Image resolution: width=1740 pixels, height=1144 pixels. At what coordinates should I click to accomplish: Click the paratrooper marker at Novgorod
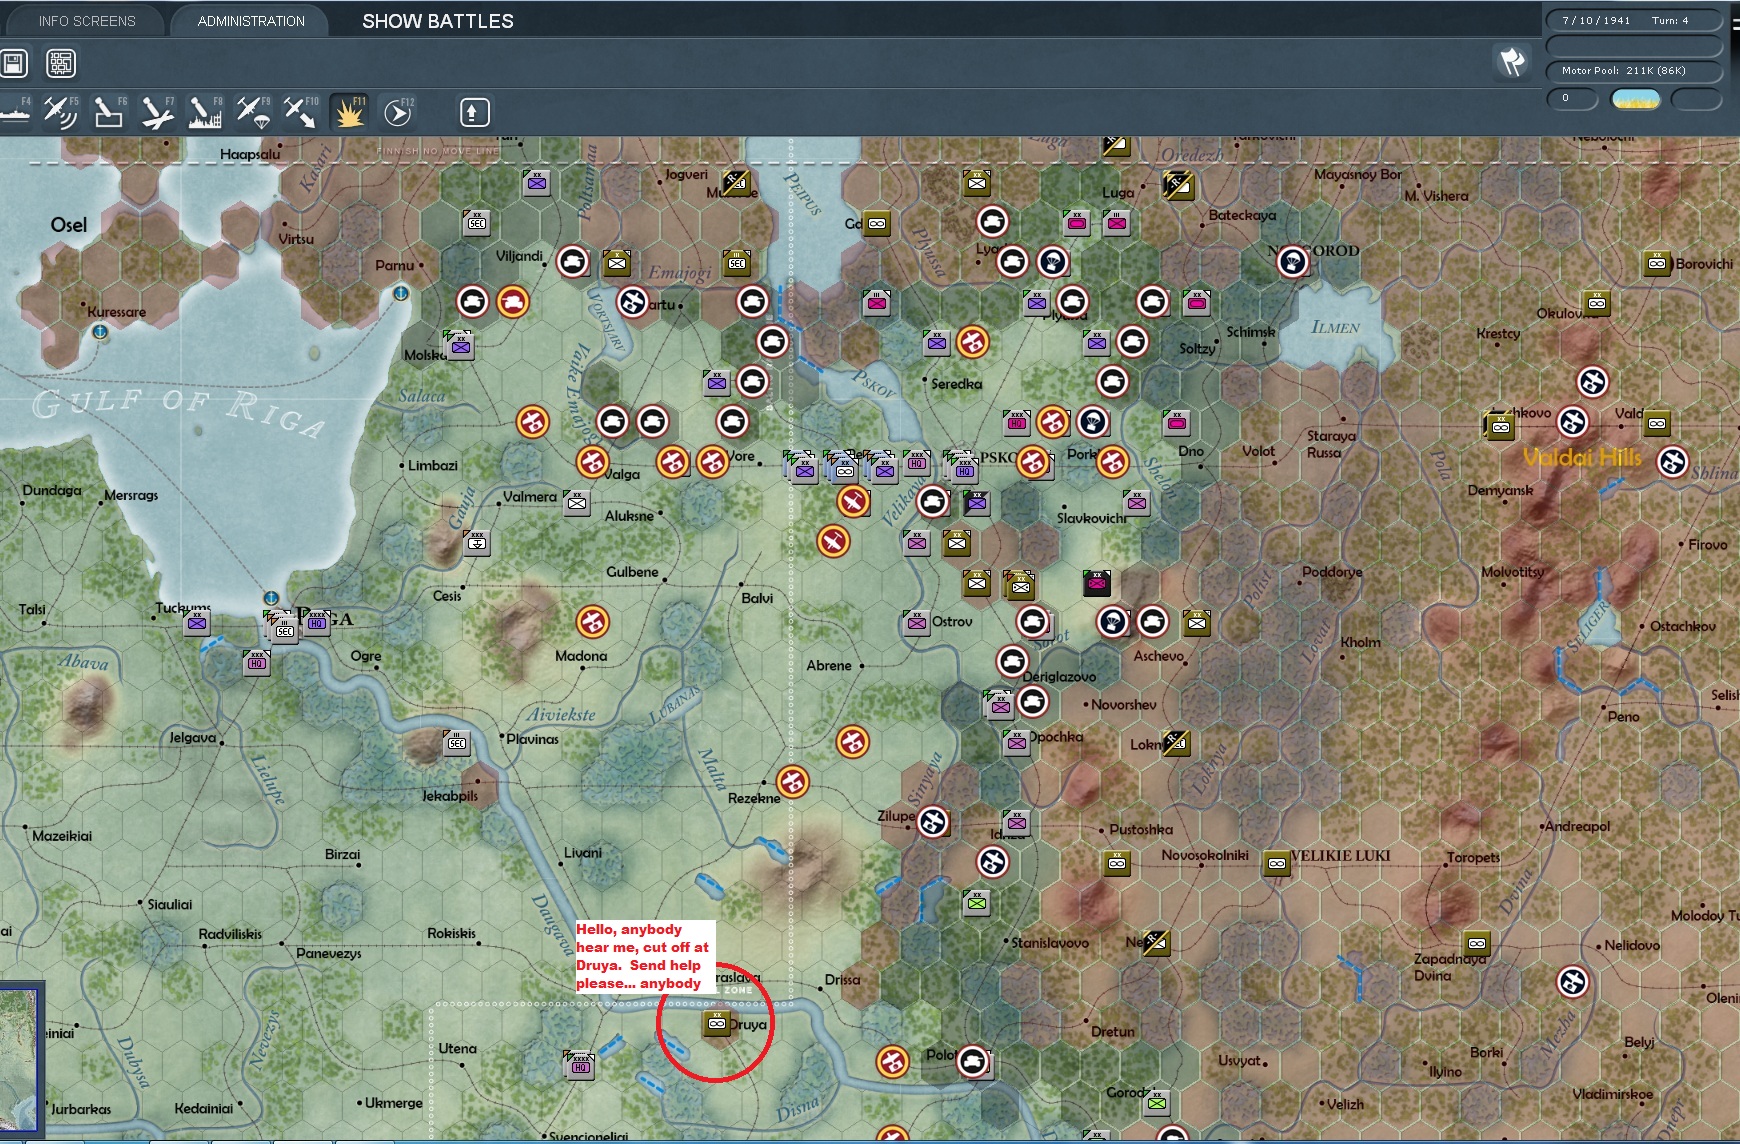pyautogui.click(x=1293, y=262)
